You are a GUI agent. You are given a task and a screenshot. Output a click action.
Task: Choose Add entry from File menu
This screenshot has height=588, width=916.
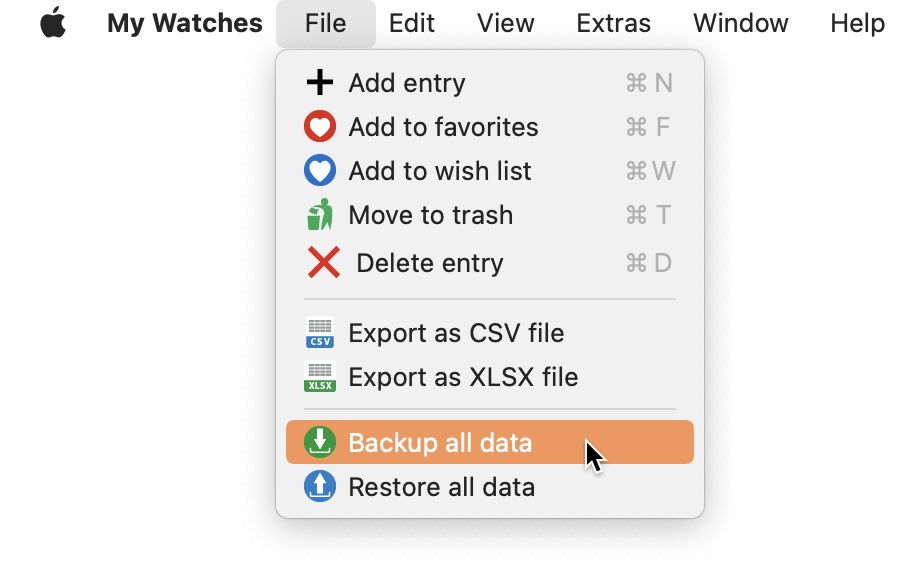pos(490,82)
